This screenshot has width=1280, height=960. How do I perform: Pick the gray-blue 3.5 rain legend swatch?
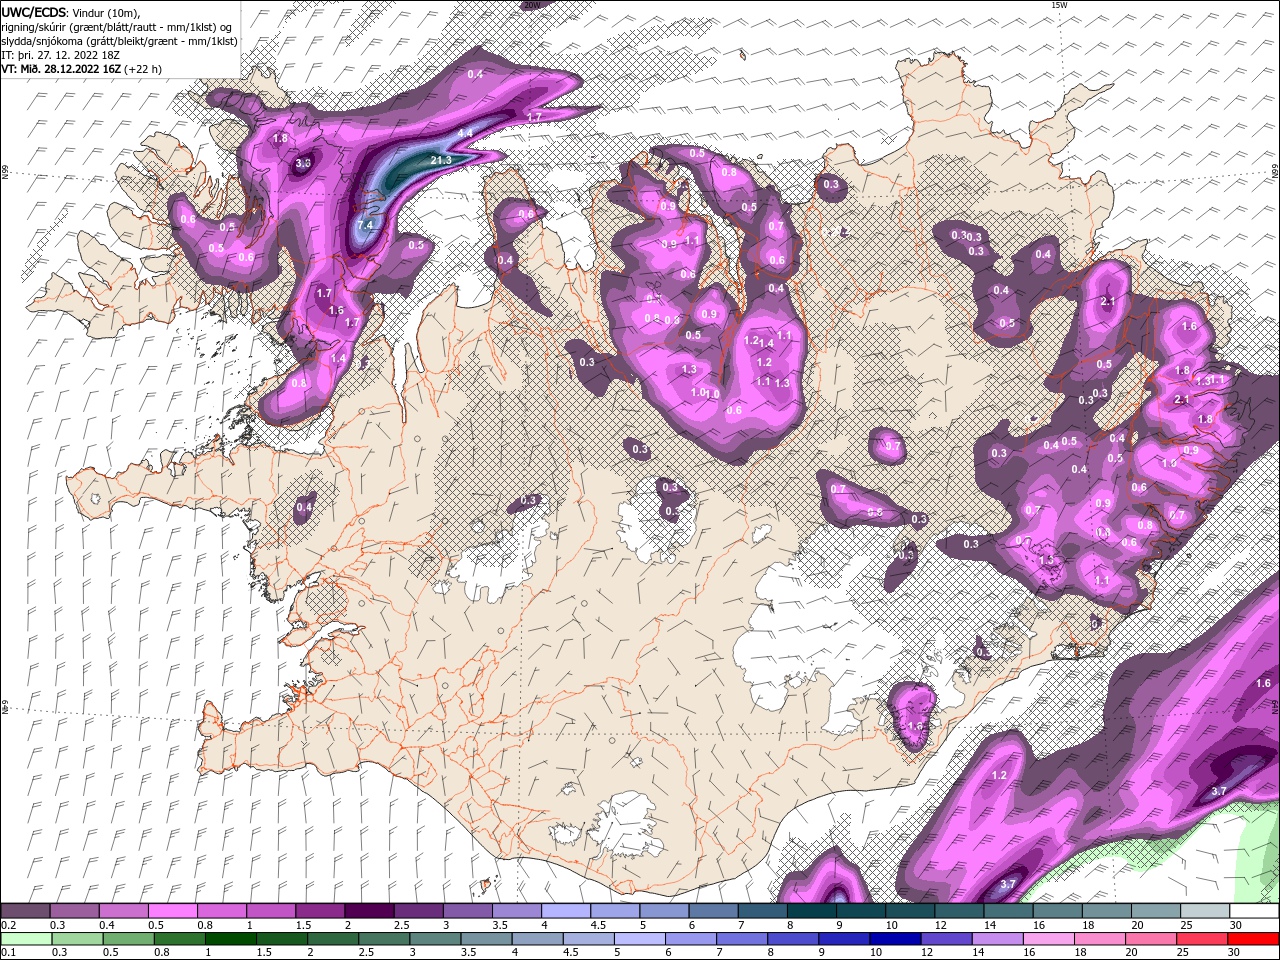coord(487,939)
